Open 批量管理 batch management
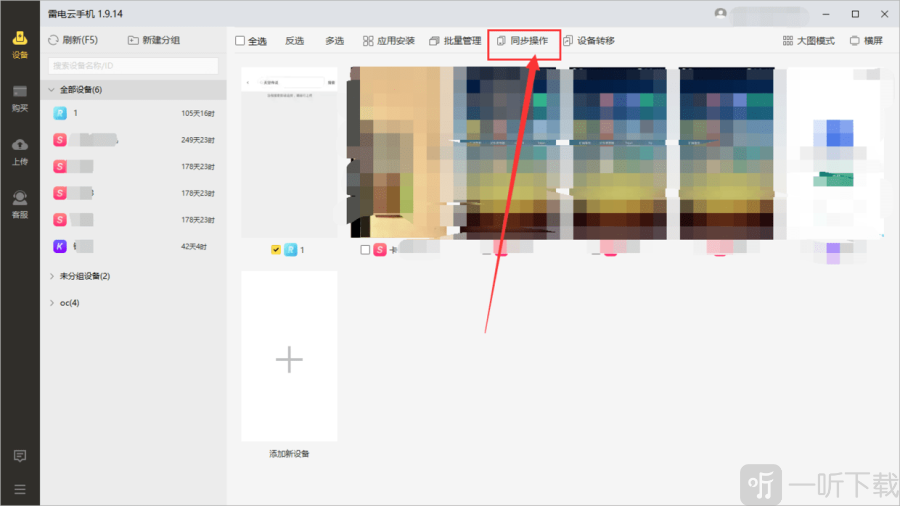The image size is (900, 506). (x=455, y=41)
